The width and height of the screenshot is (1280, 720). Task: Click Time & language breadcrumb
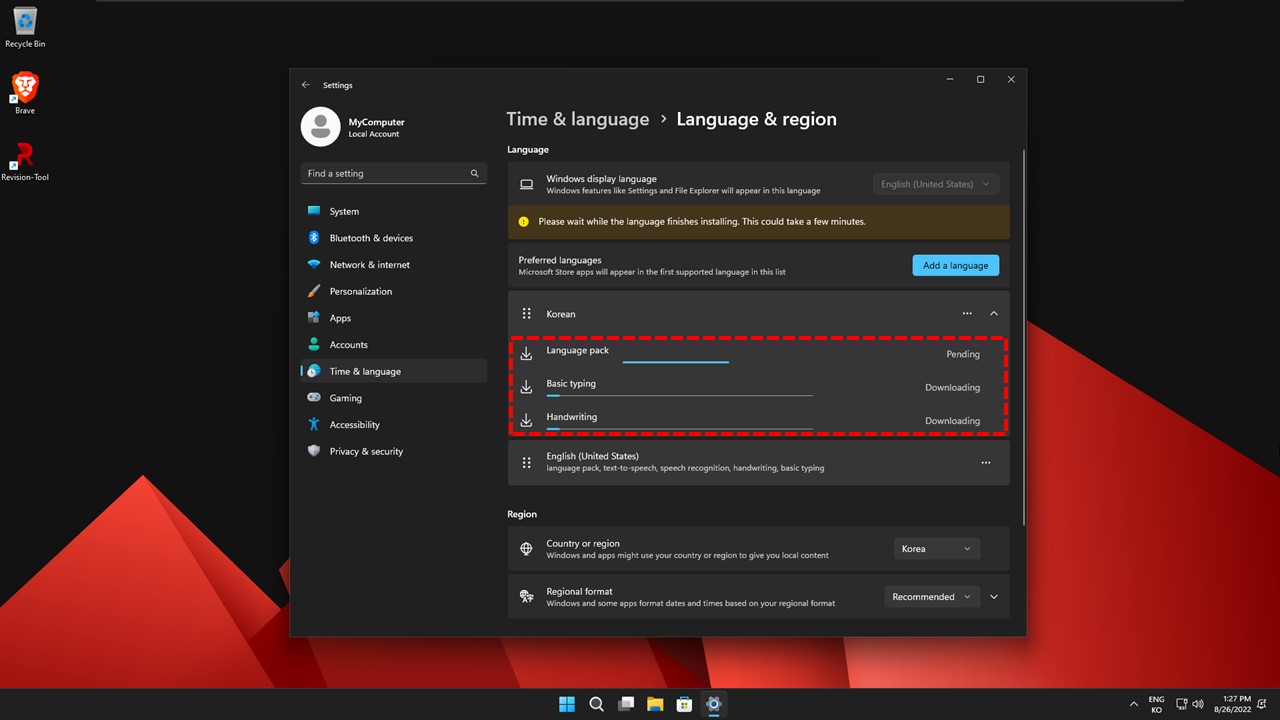(x=578, y=119)
